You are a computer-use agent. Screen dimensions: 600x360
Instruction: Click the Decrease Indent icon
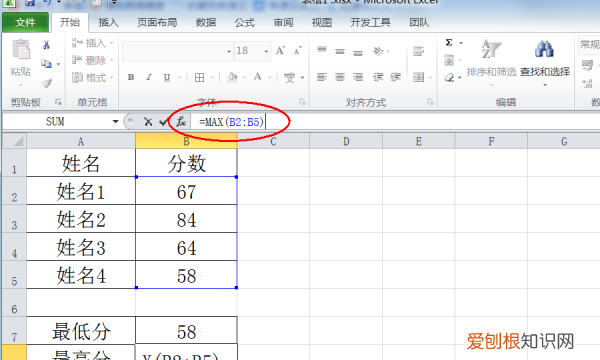coord(378,77)
